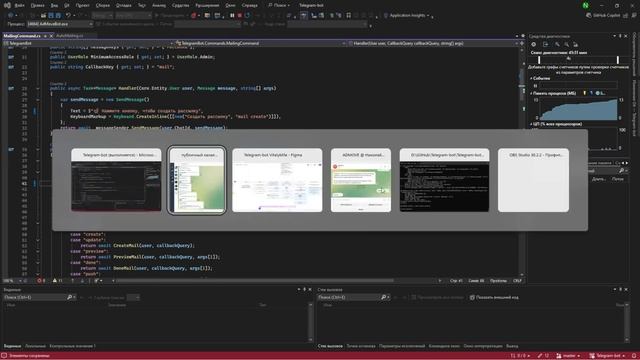The width and height of the screenshot is (640, 360).
Task: Pause debugging with the Break All icon
Action: tap(232, 16)
